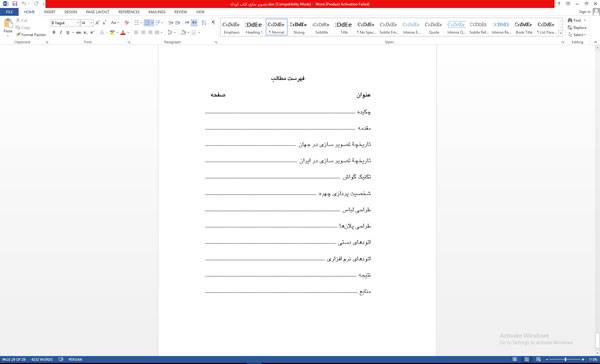This screenshot has width=600, height=364.
Task: Click the Ribbon Display Options icon
Action: pyautogui.click(x=568, y=3)
